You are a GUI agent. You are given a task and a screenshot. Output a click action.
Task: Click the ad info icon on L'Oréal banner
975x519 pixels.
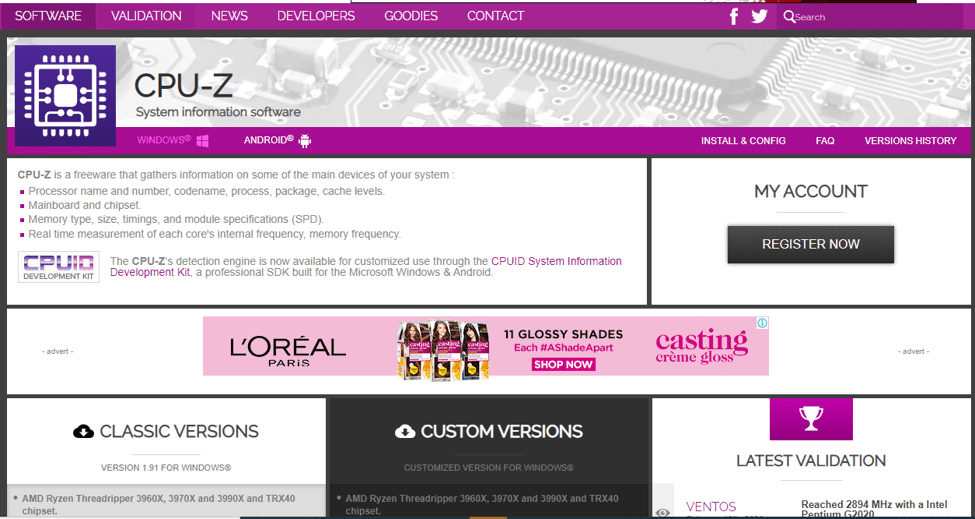click(x=762, y=323)
